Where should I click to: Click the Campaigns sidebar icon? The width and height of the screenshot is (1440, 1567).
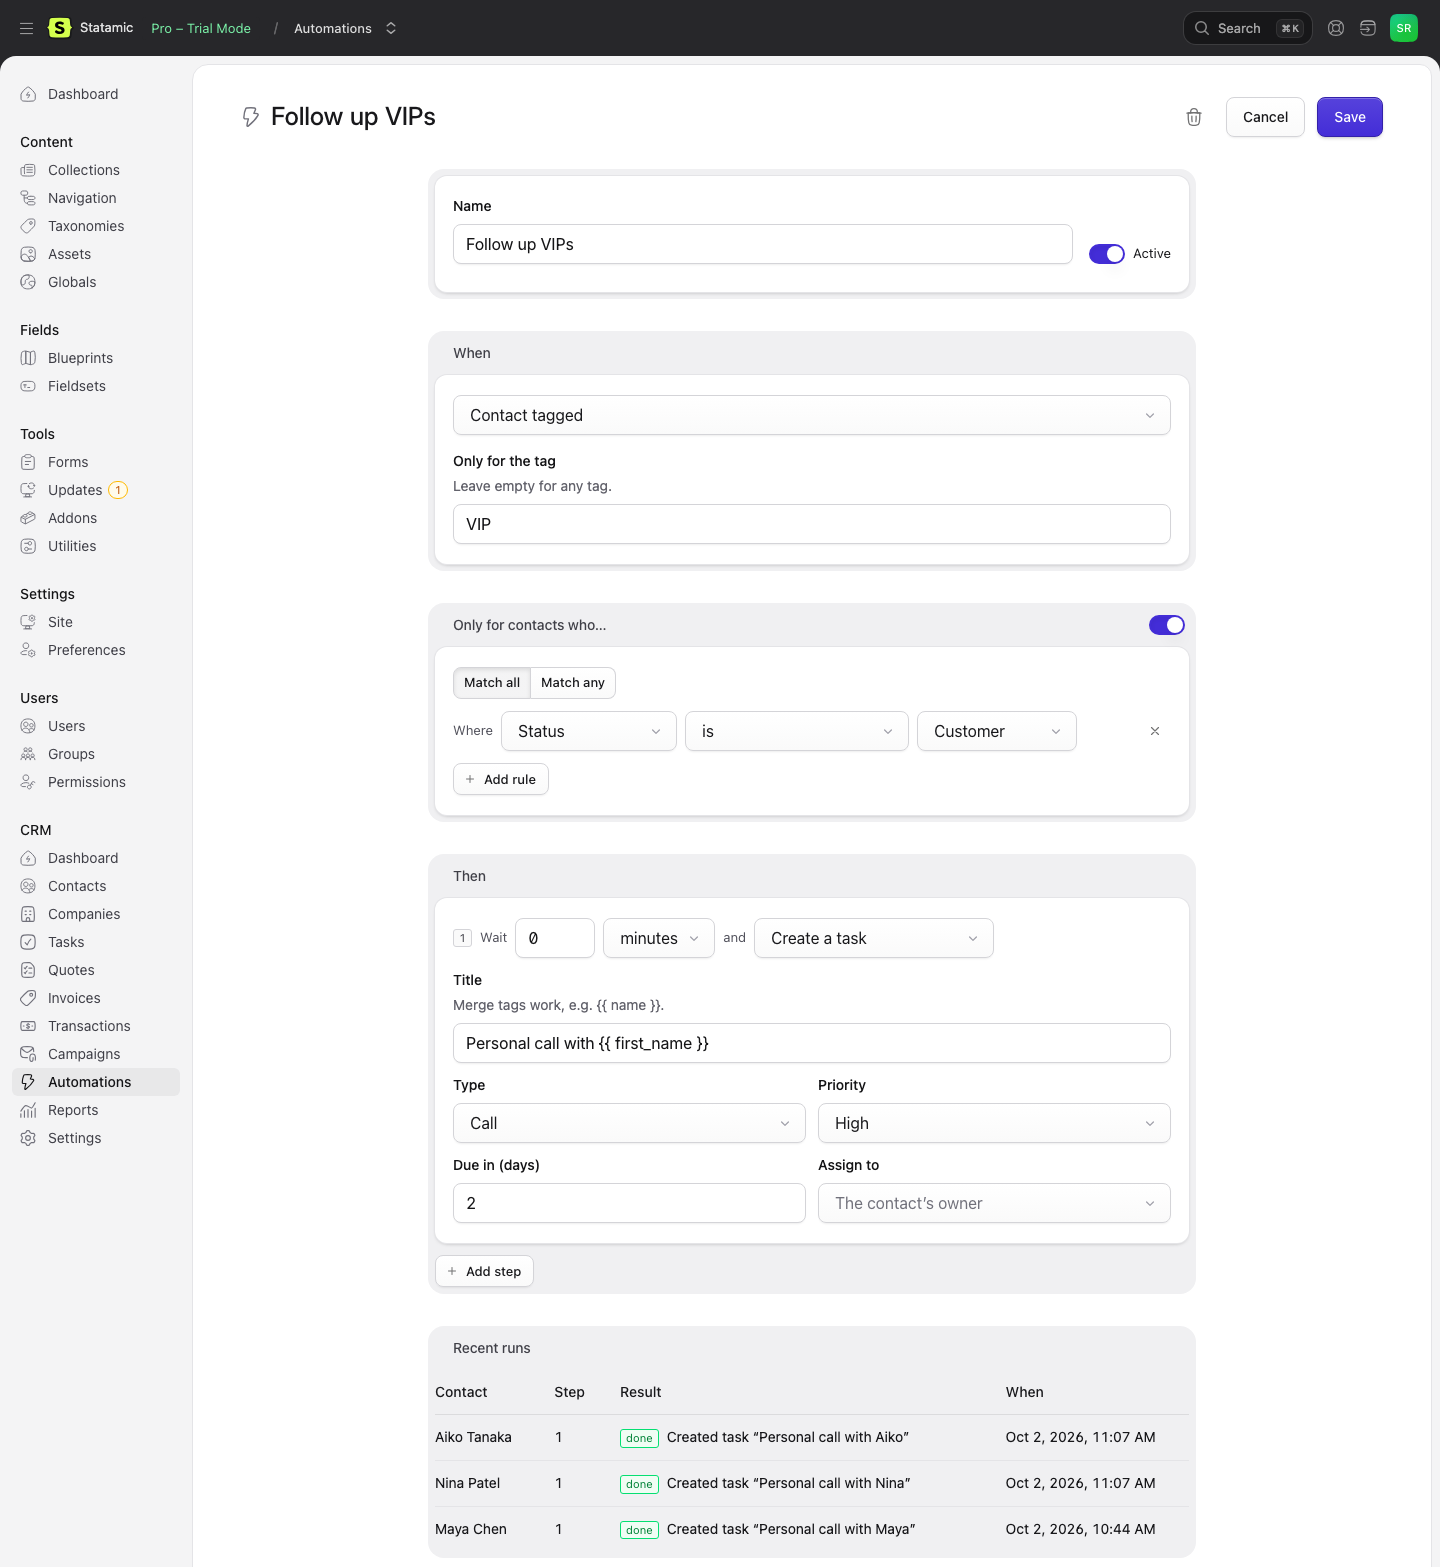(x=28, y=1054)
